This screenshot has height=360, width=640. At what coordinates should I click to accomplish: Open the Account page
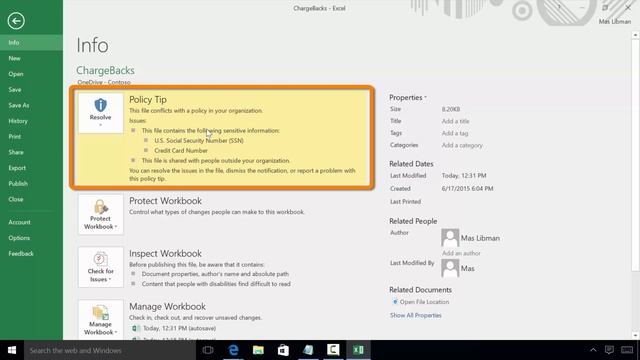click(31, 222)
